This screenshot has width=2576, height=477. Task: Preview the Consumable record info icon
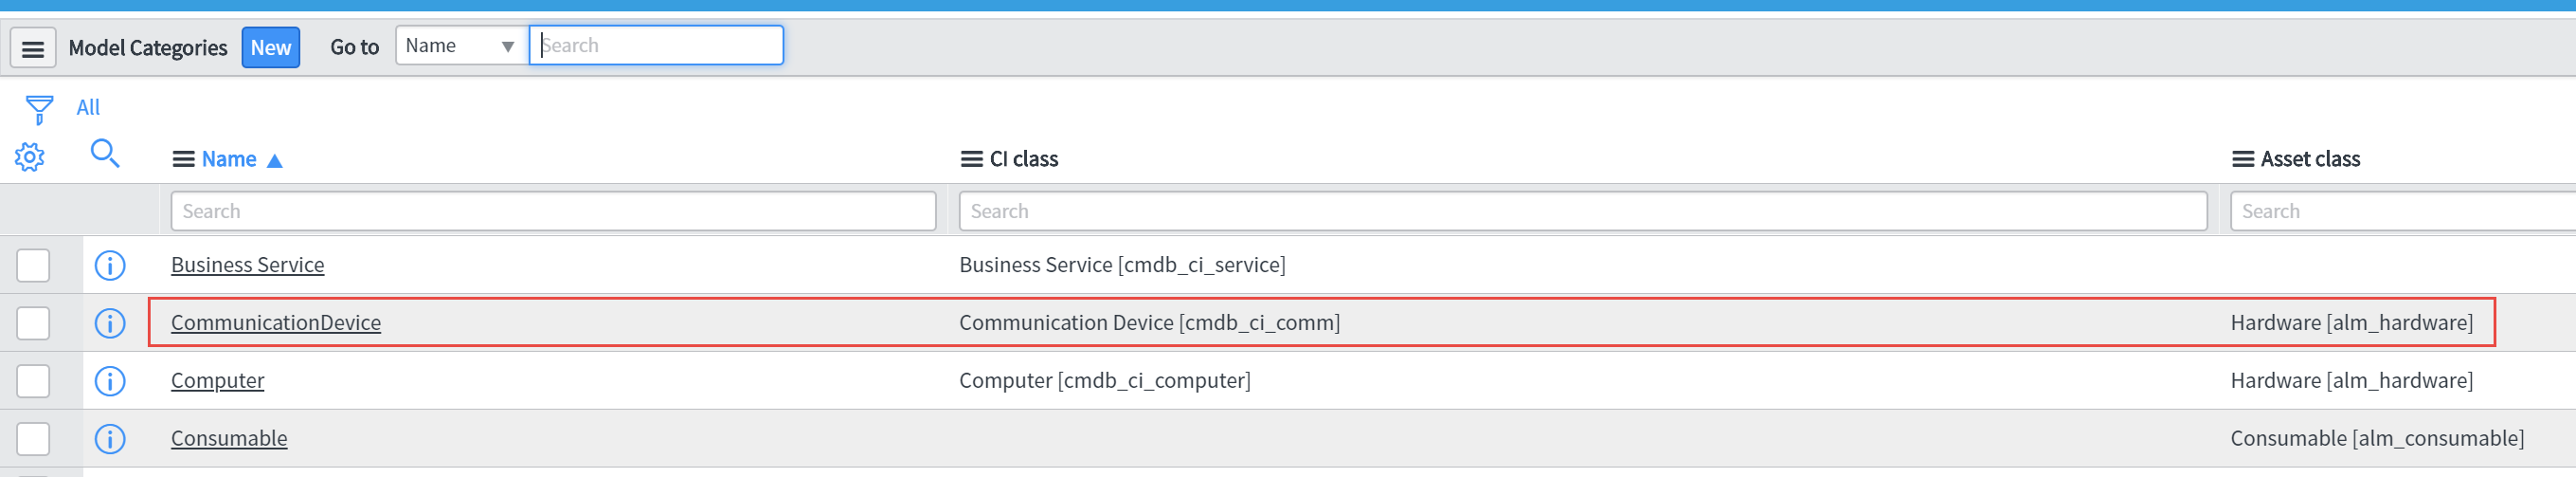(110, 439)
